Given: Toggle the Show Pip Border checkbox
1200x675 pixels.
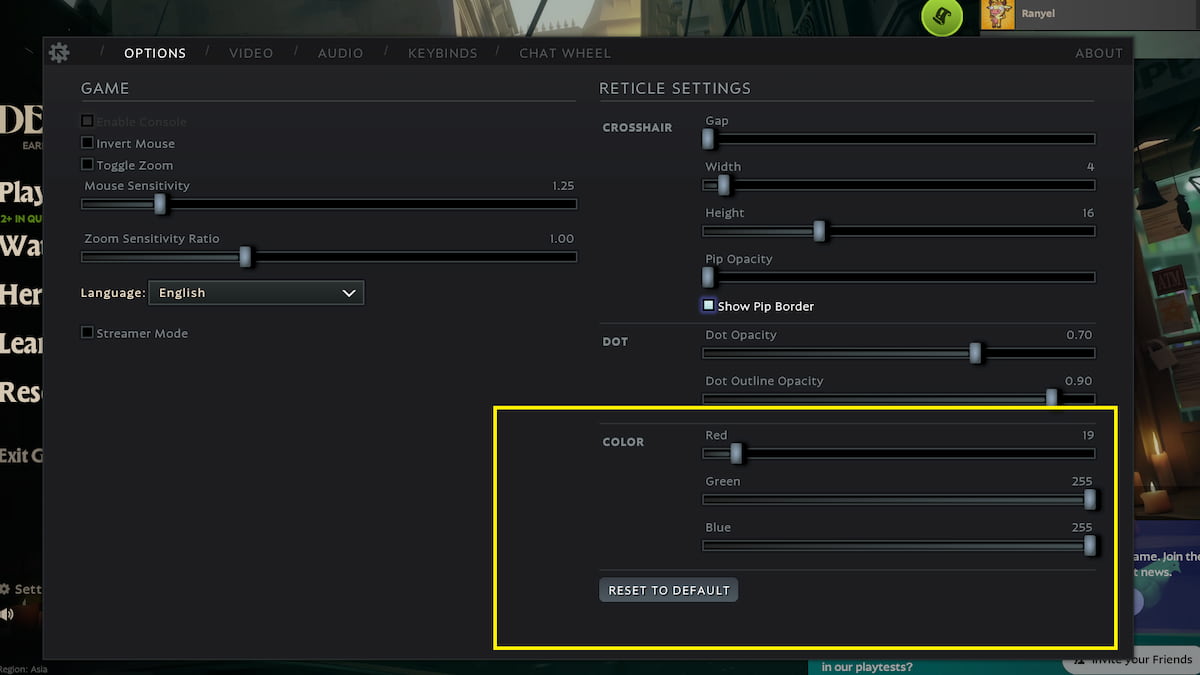Looking at the screenshot, I should (x=708, y=305).
